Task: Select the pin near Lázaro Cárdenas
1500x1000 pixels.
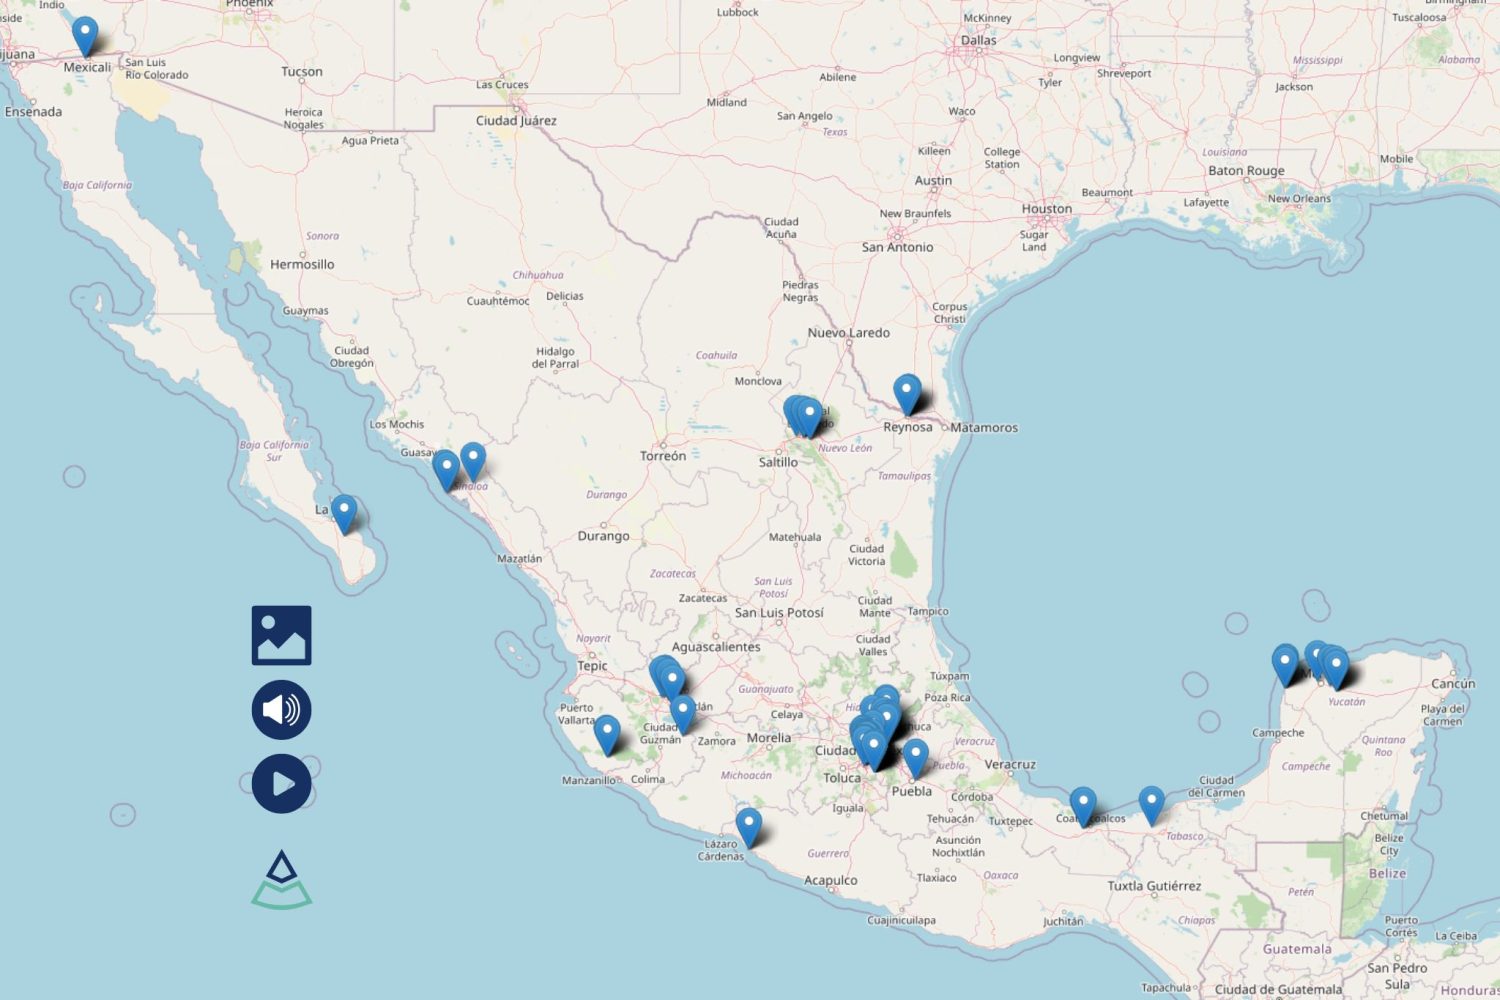Action: click(x=749, y=828)
